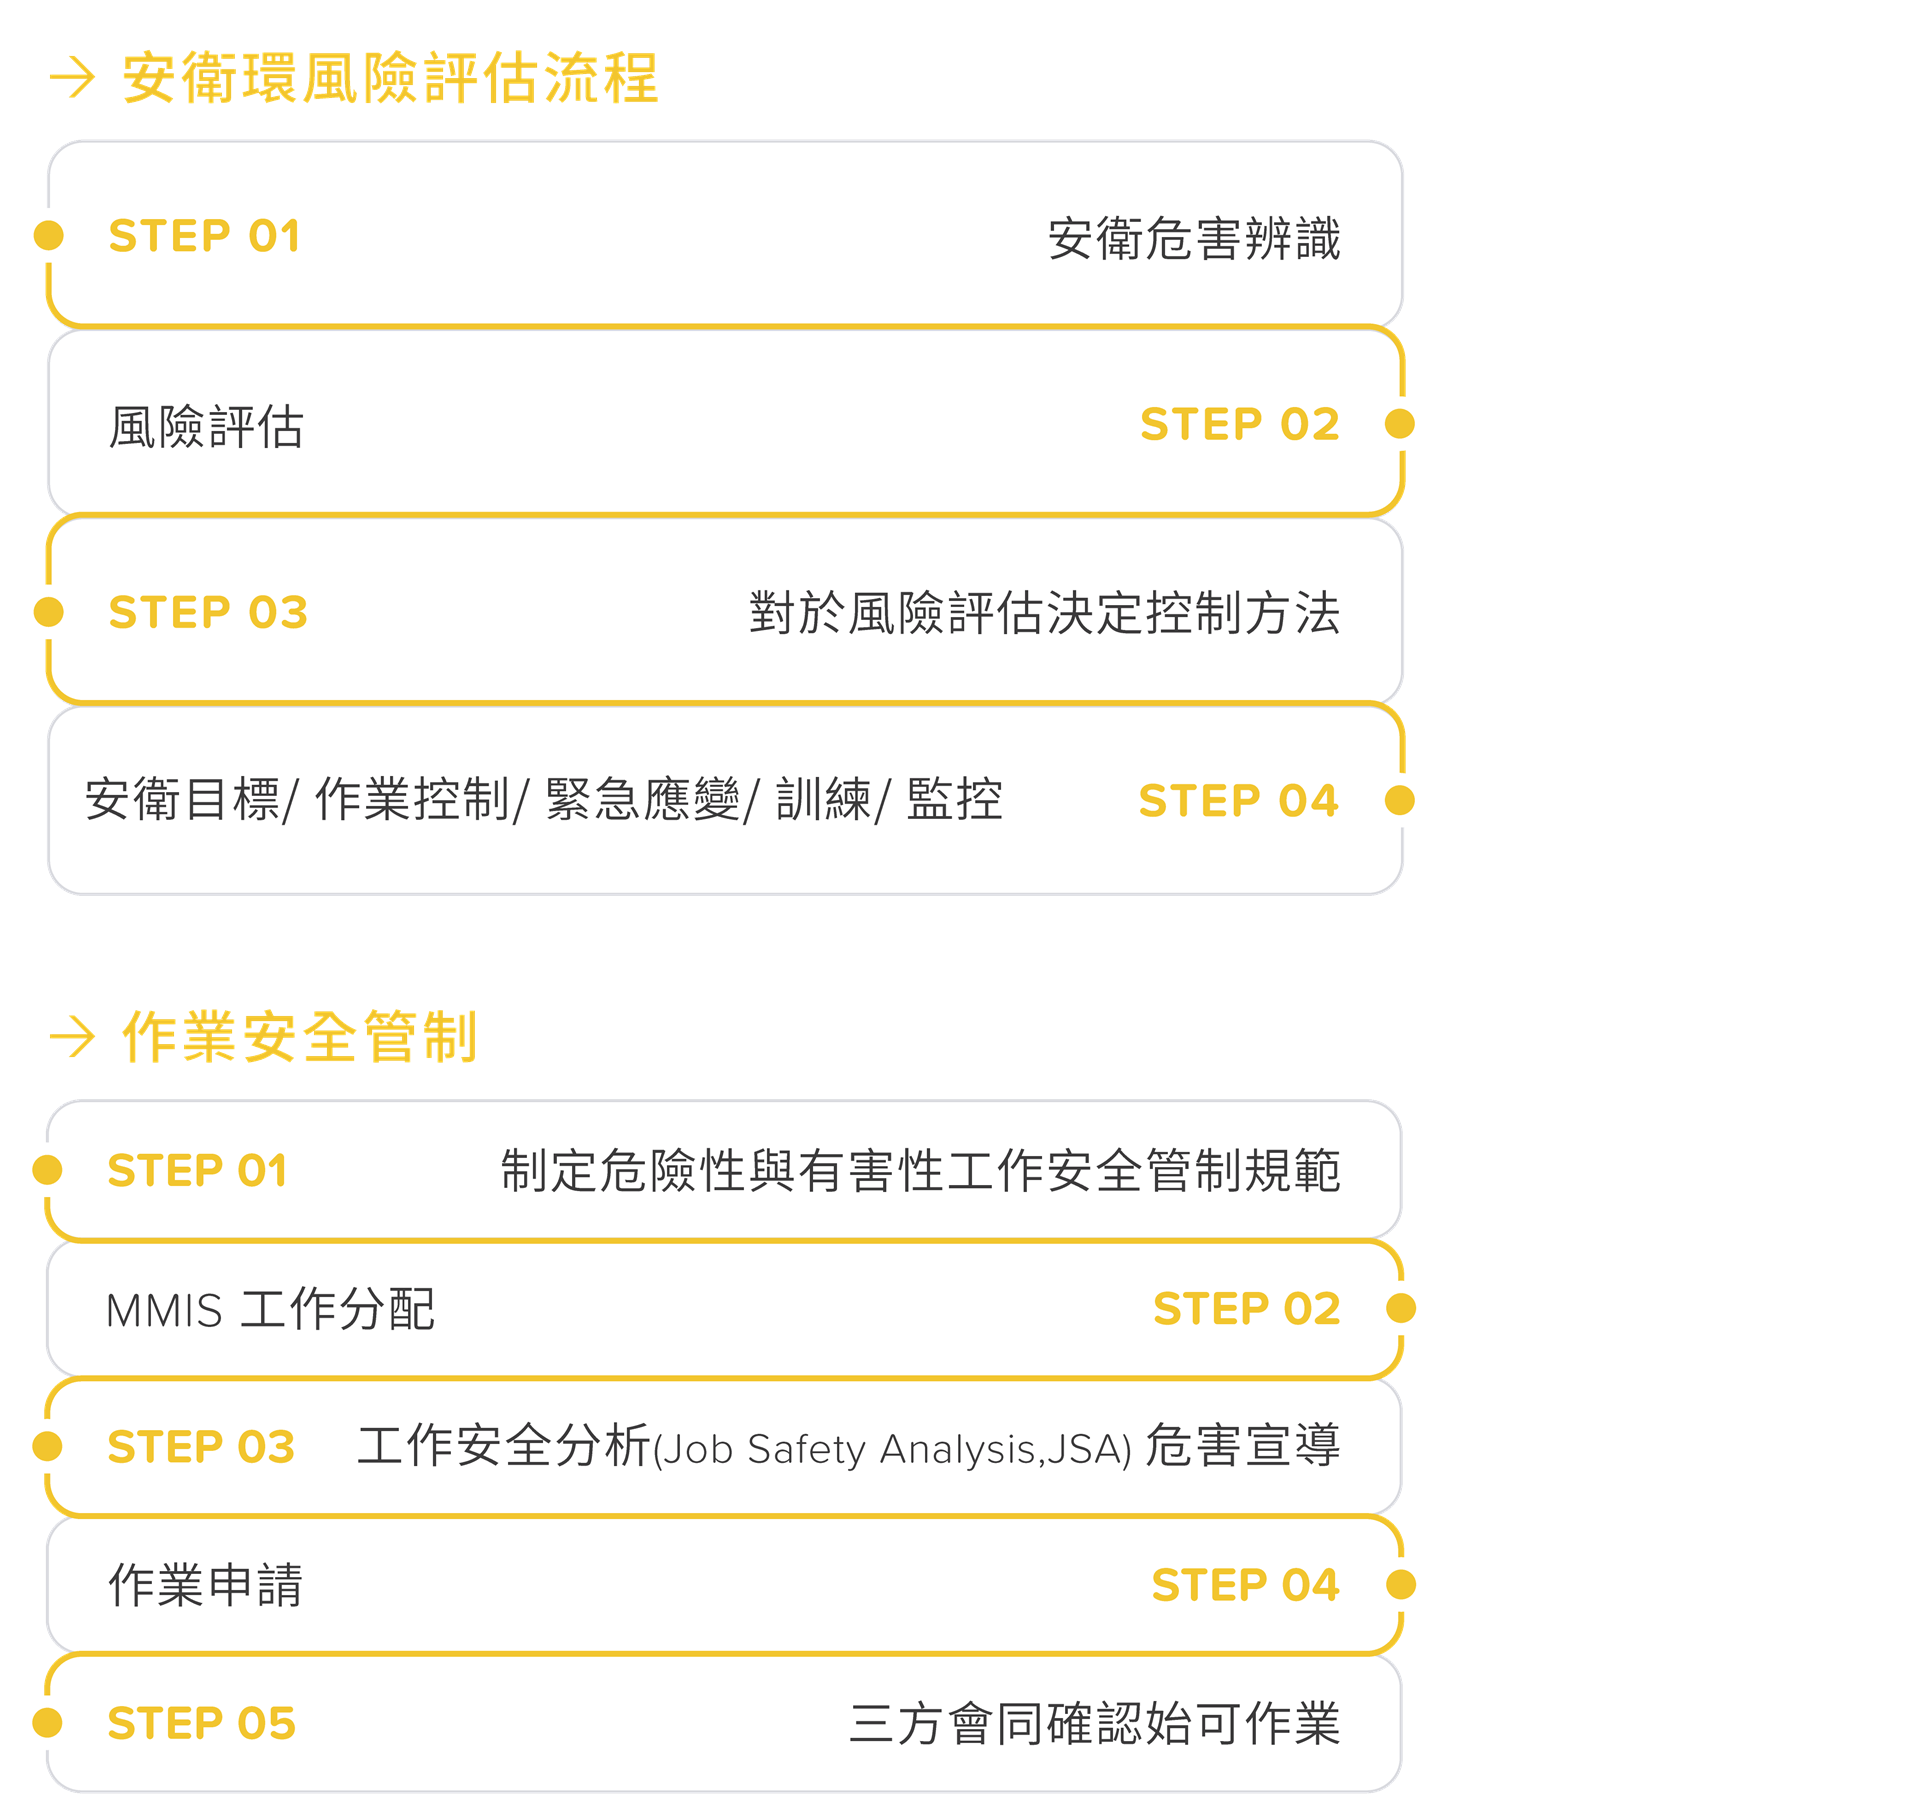Click the 作業申請 text
Viewport: 1920px width, 1809px height.
click(205, 1585)
